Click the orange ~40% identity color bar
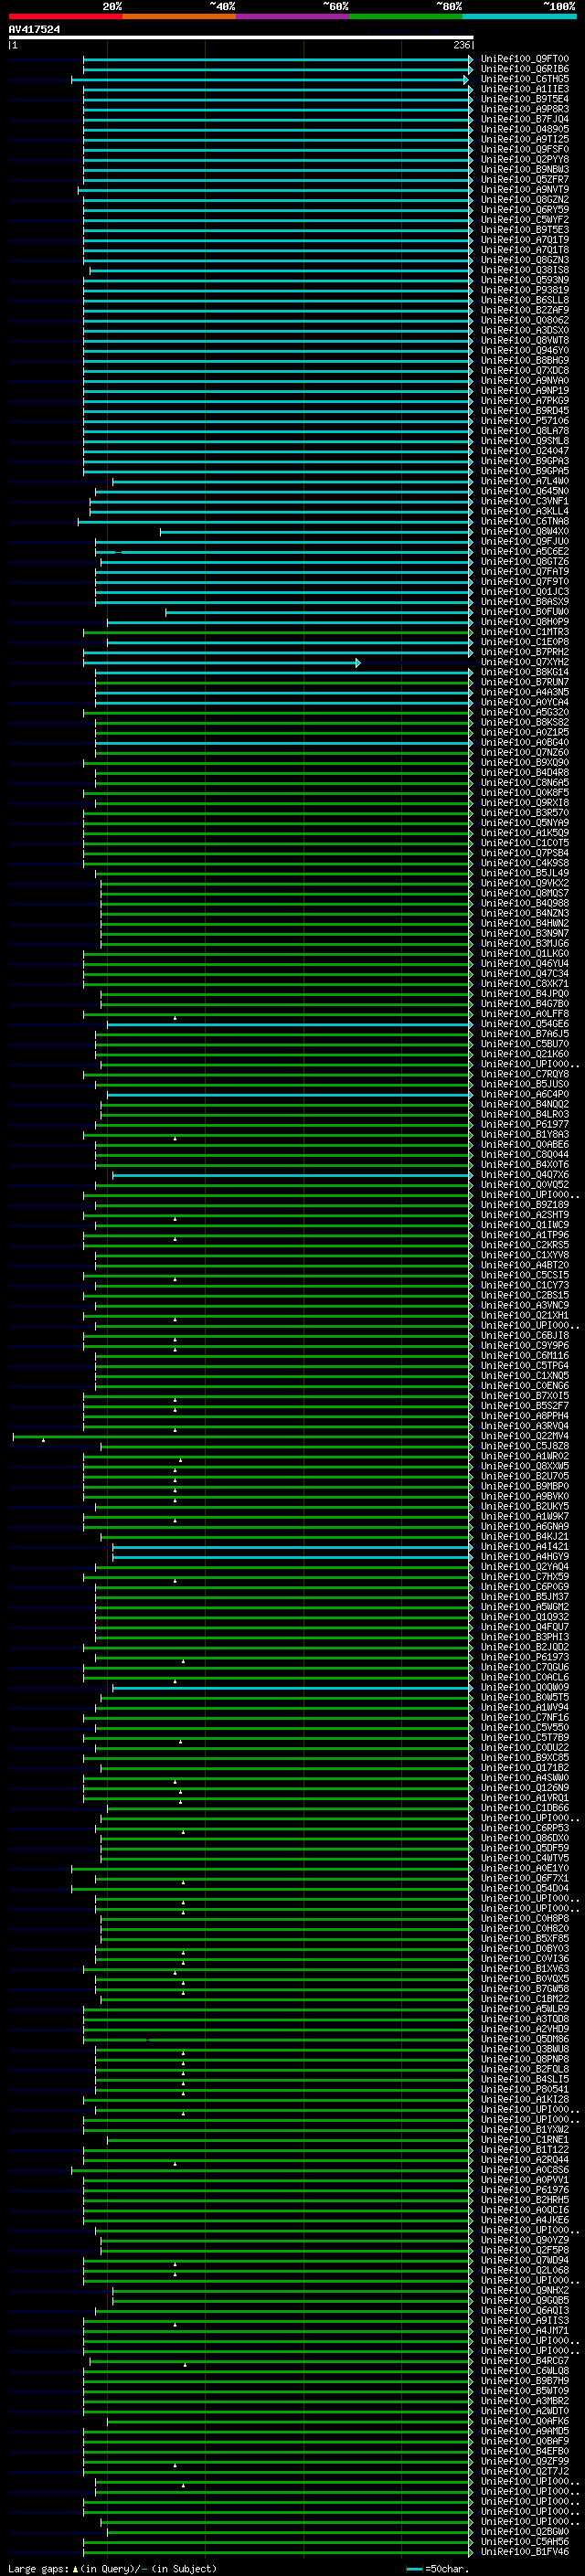 point(179,16)
